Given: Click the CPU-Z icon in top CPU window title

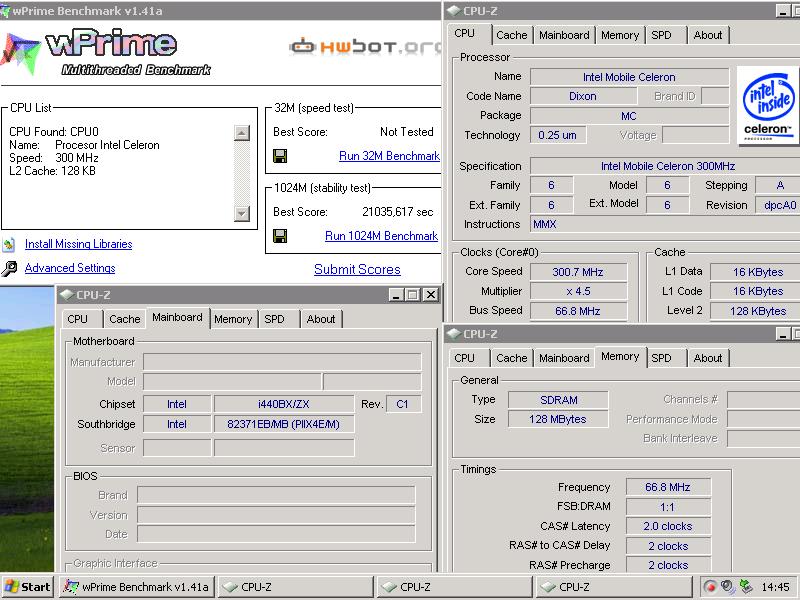Looking at the screenshot, I should point(454,11).
